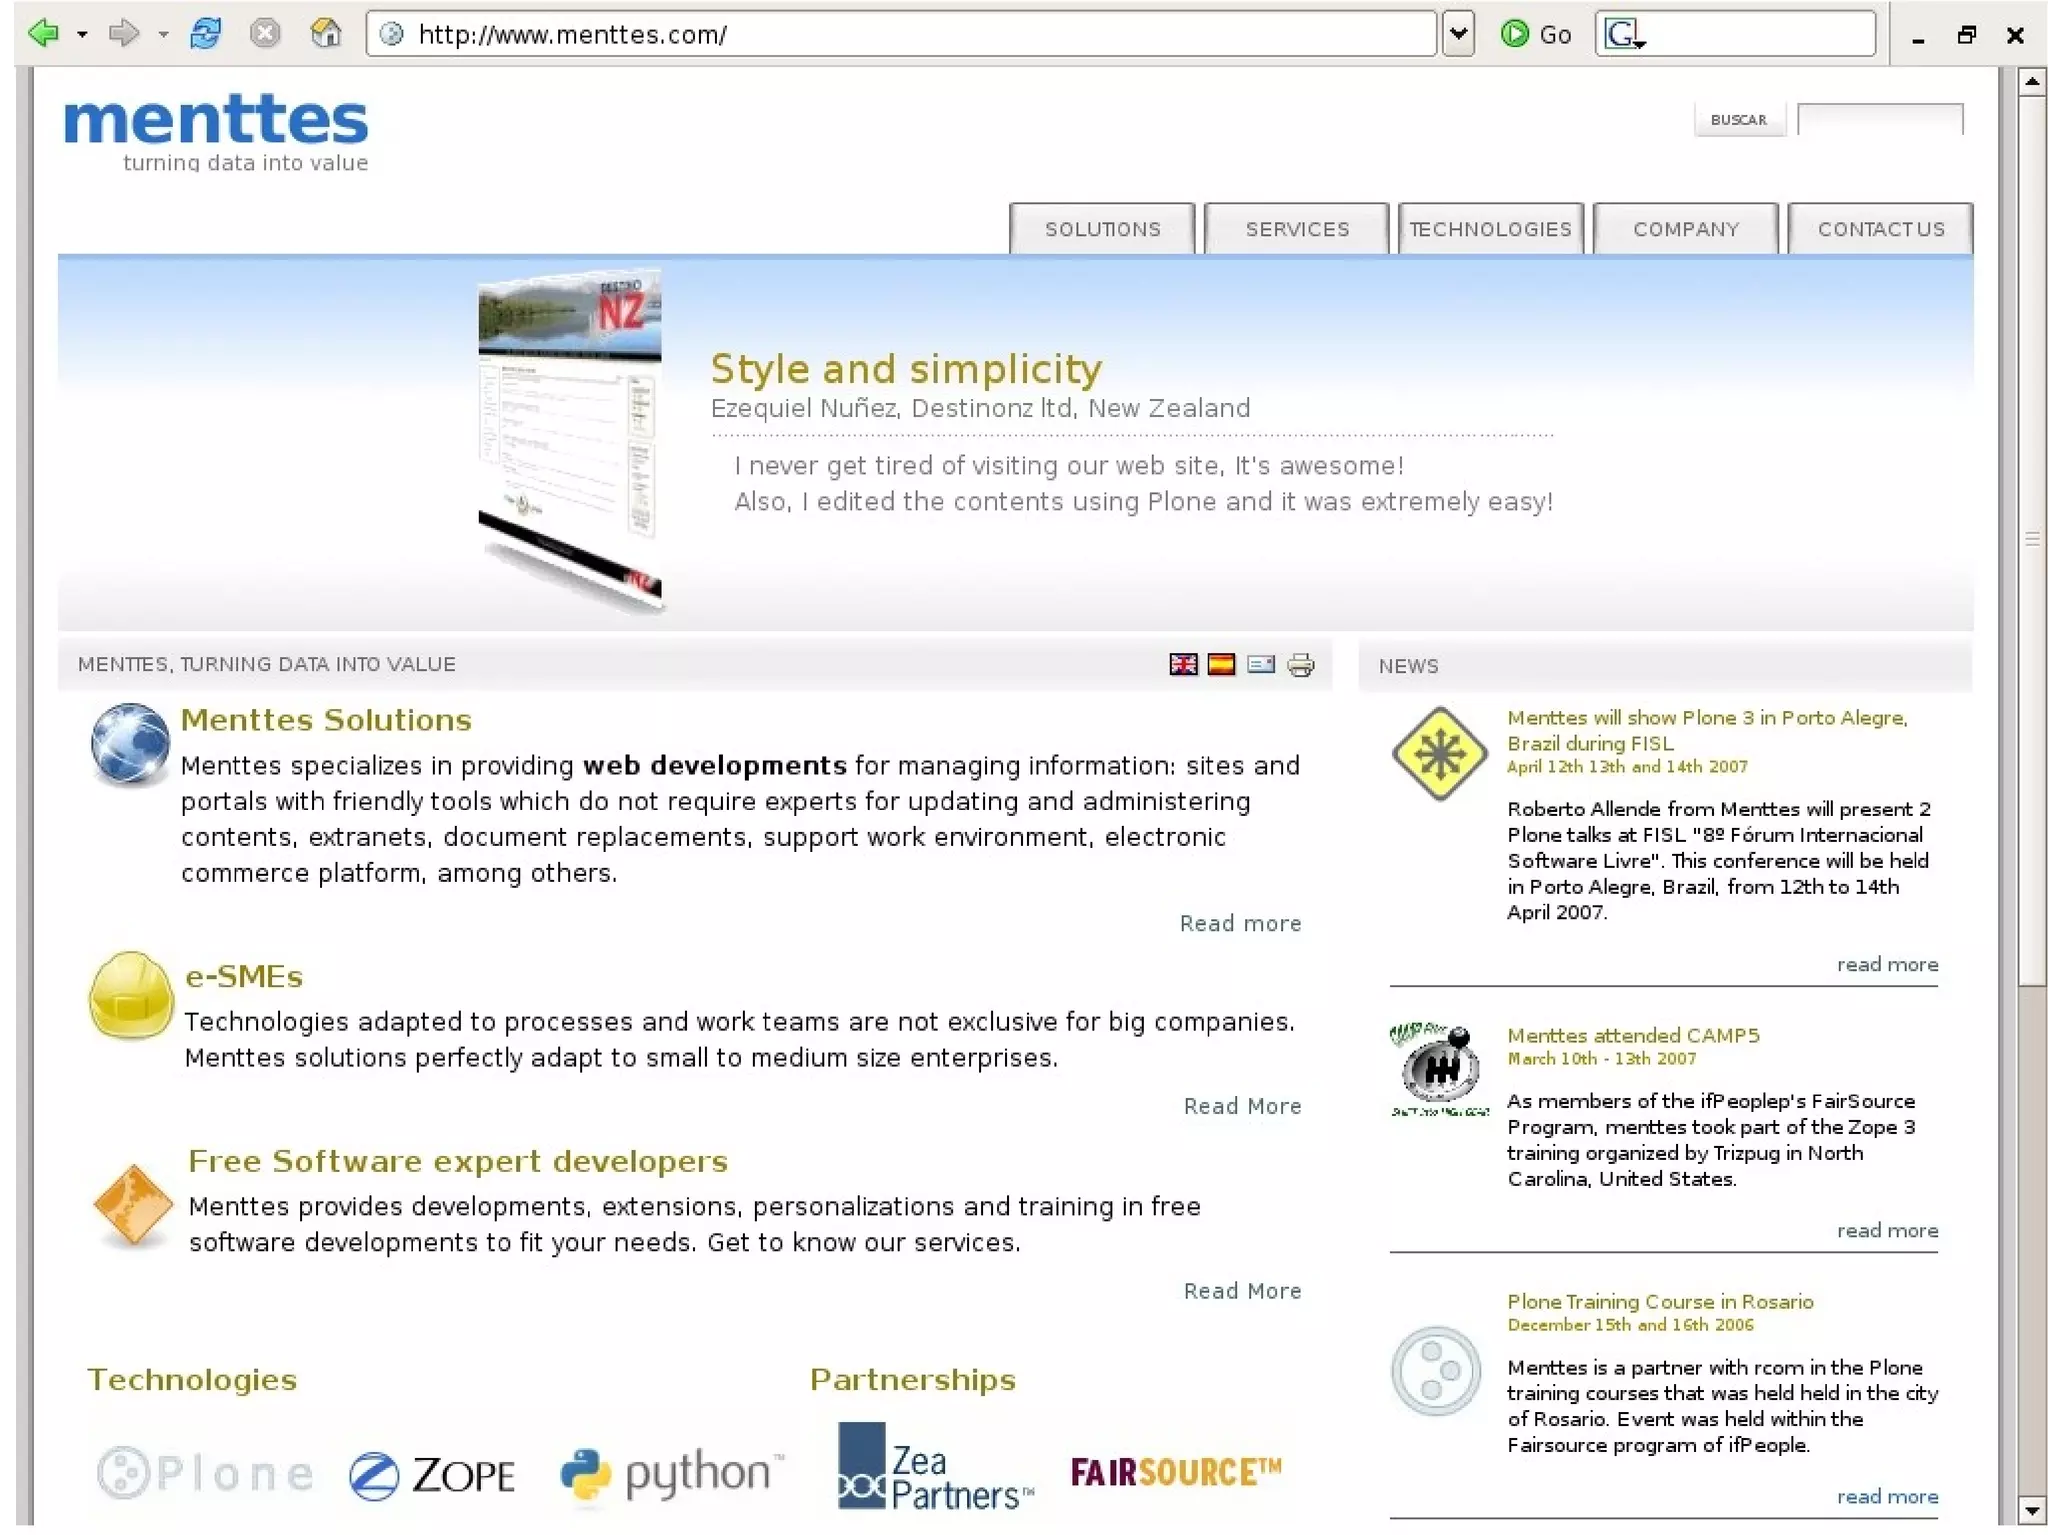Open the Forward history dropdown arrow
This screenshot has height=1535, width=2048.
click(163, 35)
